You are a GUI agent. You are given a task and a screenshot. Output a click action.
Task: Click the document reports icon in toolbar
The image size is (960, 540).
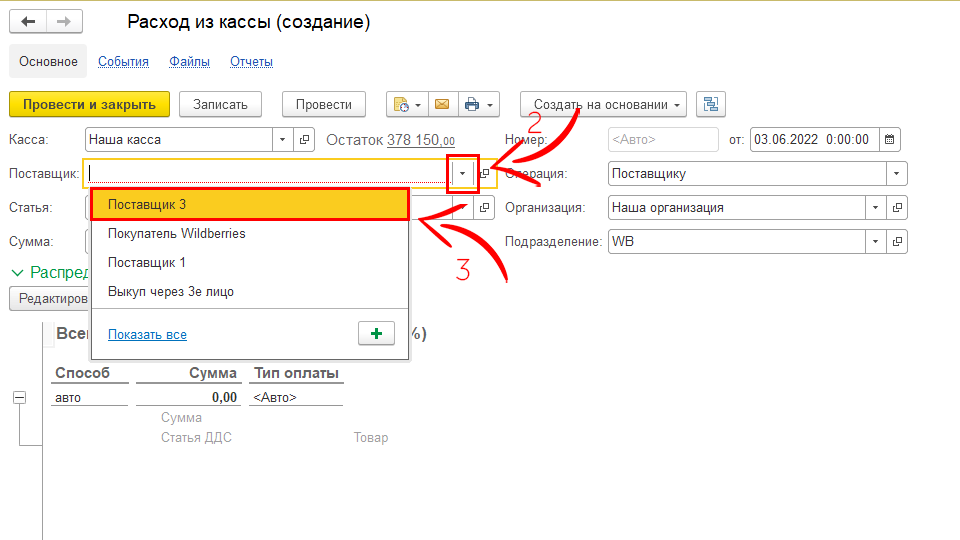pos(402,105)
